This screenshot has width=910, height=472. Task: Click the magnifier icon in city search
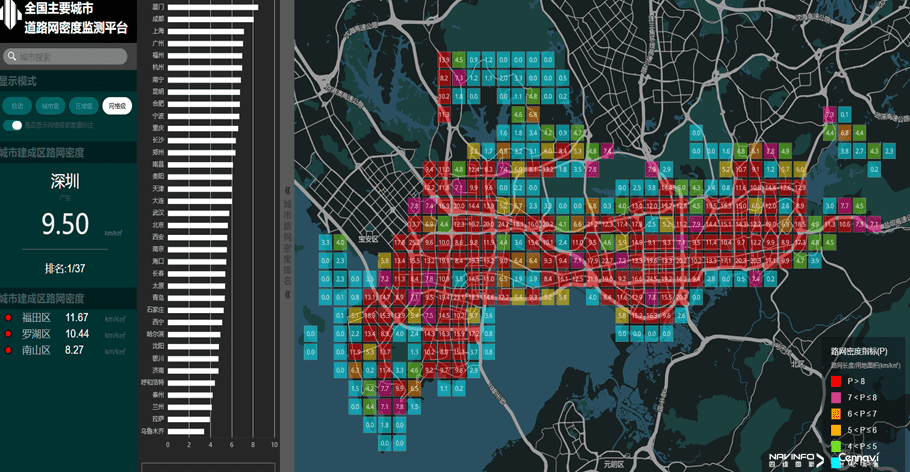(x=12, y=57)
